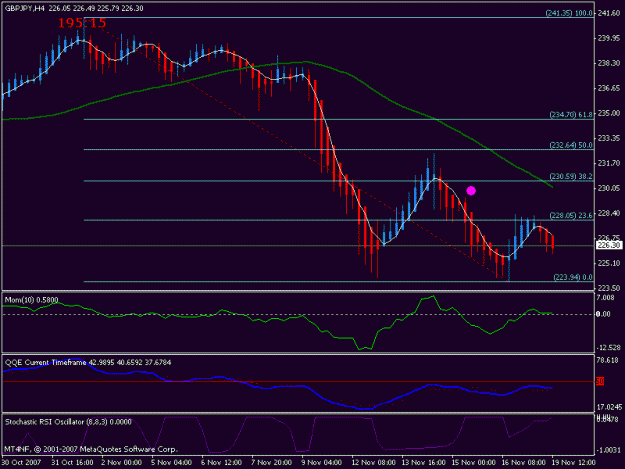Click the 241.60 price scale value
Image resolution: width=625 pixels, height=469 pixels.
point(609,13)
